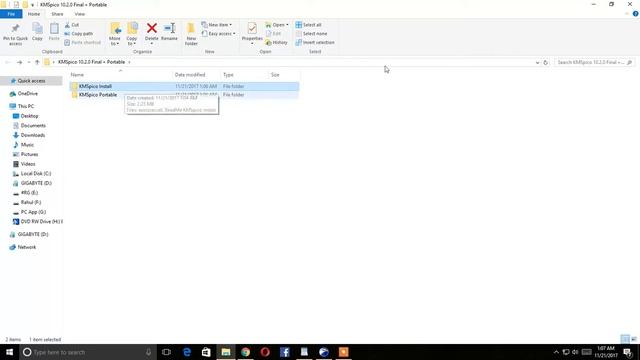Open Local Disk (C:) drive
Screen dimensions: 640x360
pyautogui.click(x=36, y=173)
